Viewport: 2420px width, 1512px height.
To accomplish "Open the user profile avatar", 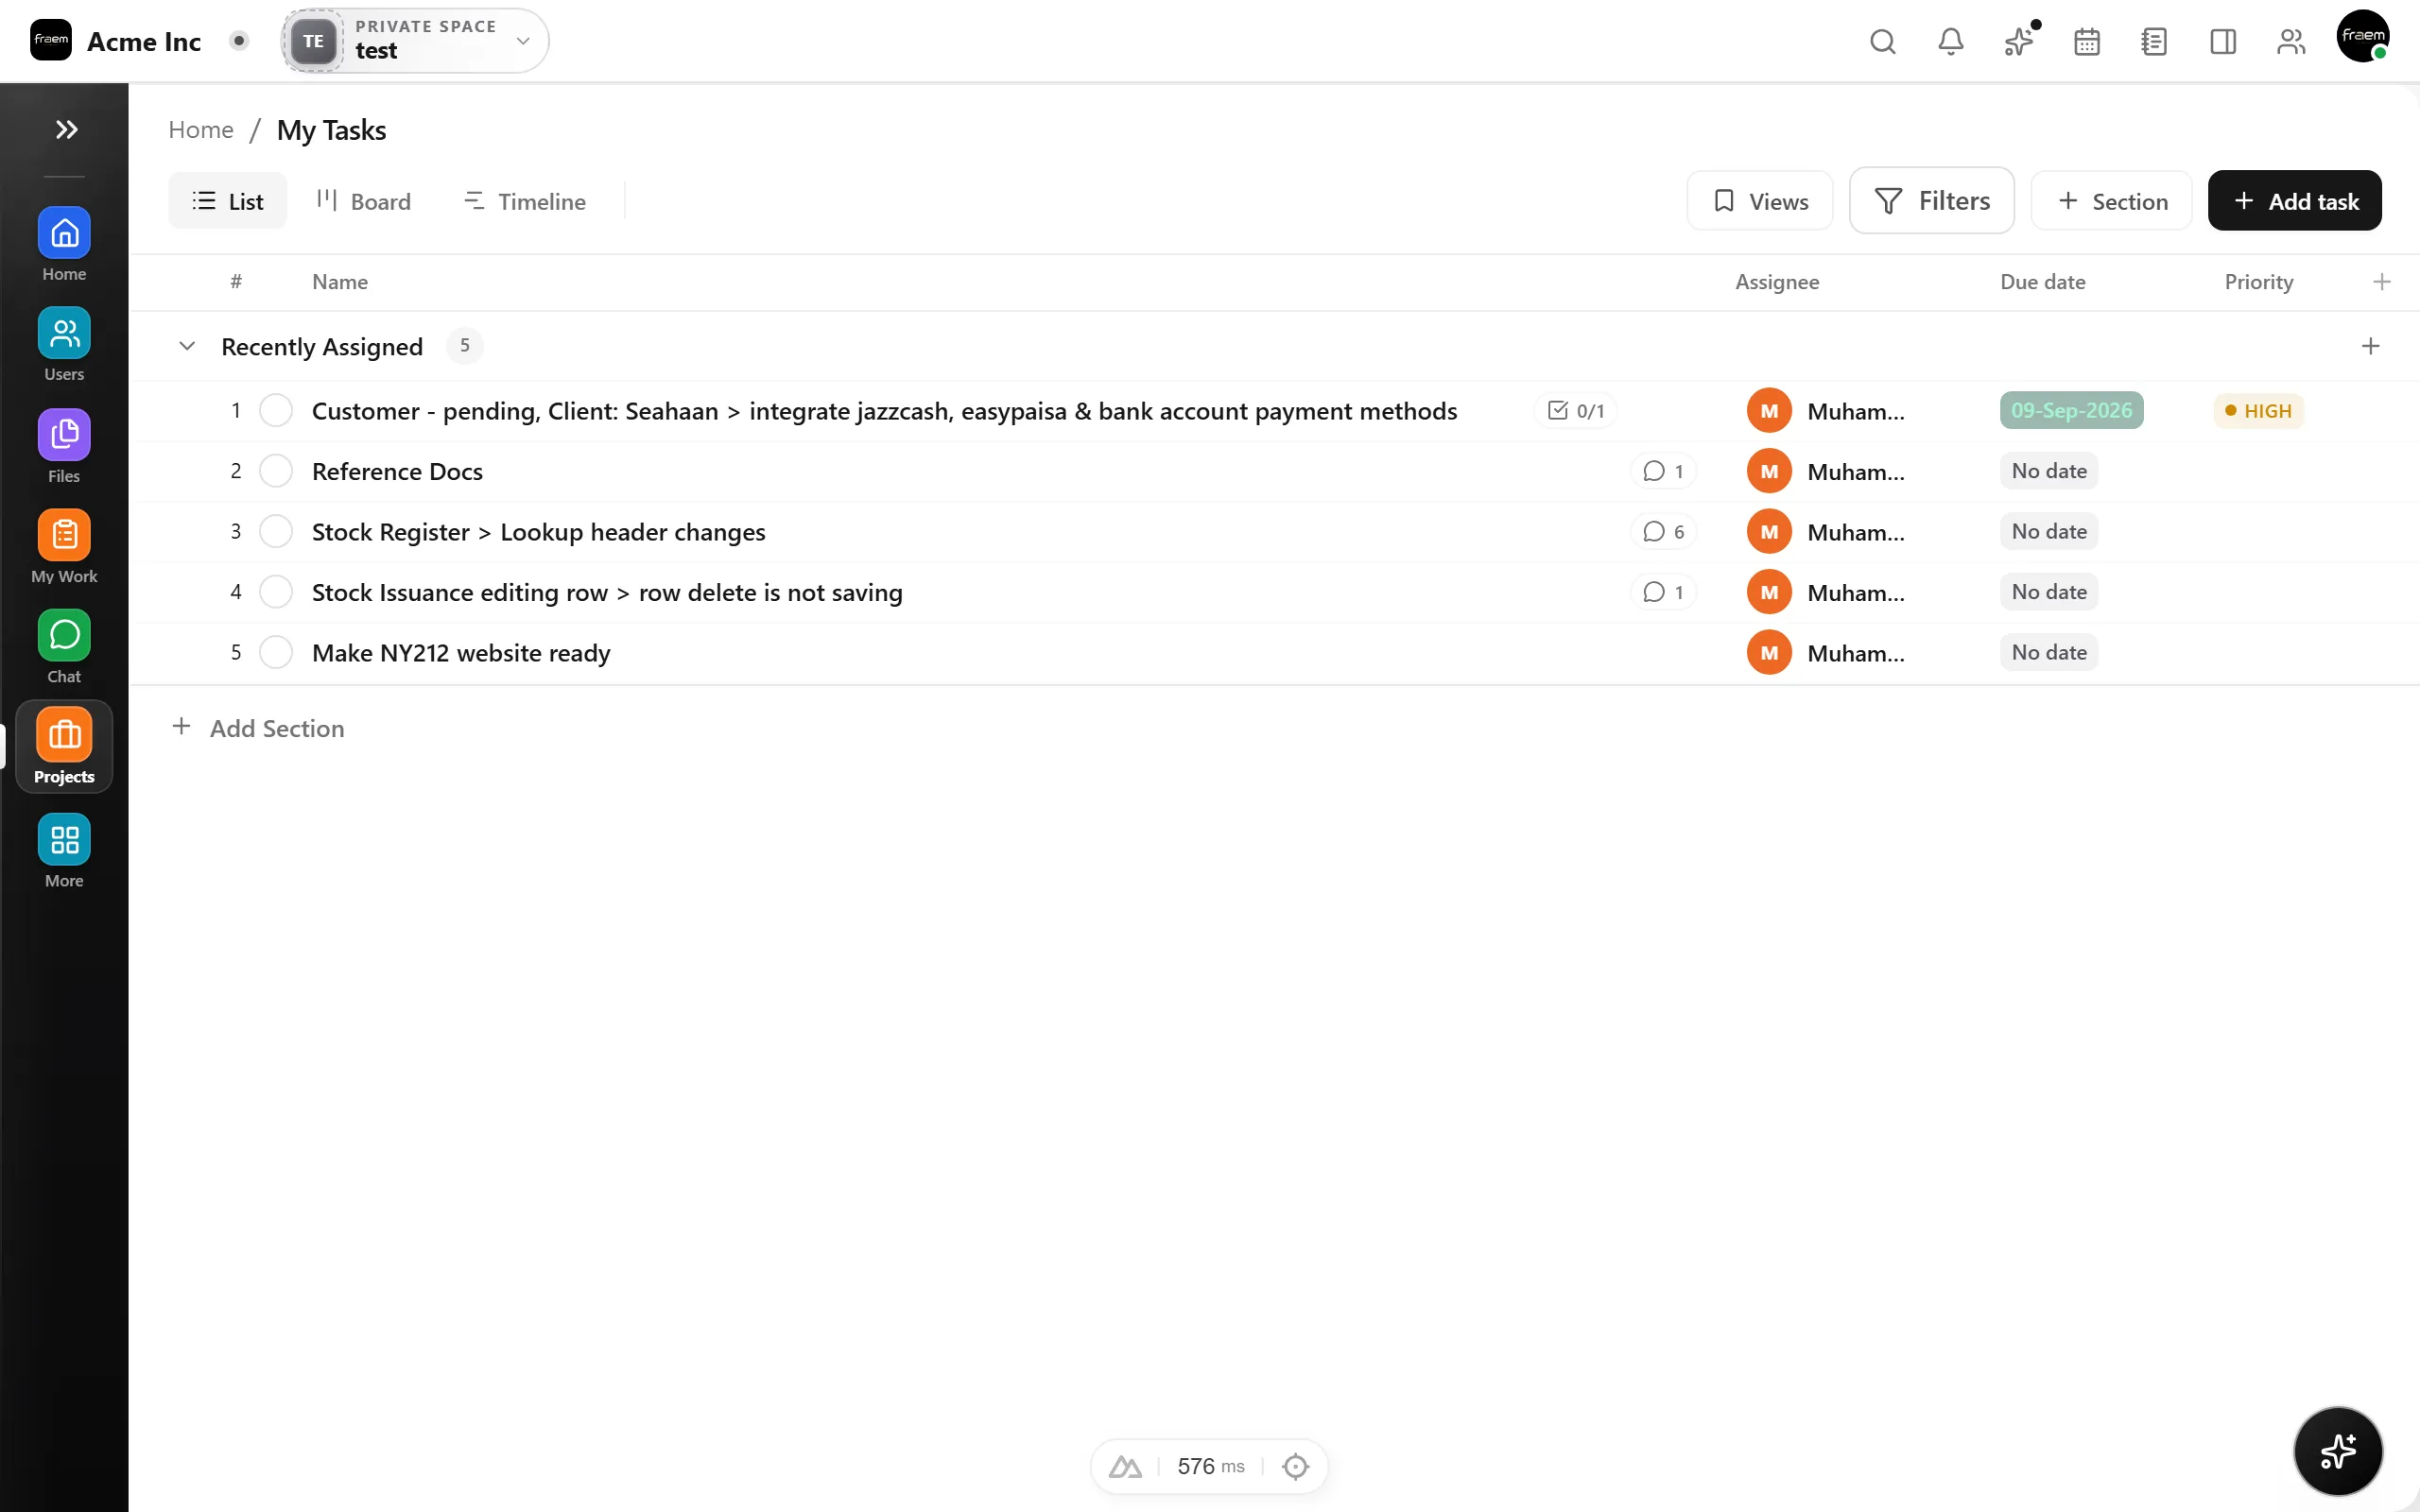I will coord(2363,36).
